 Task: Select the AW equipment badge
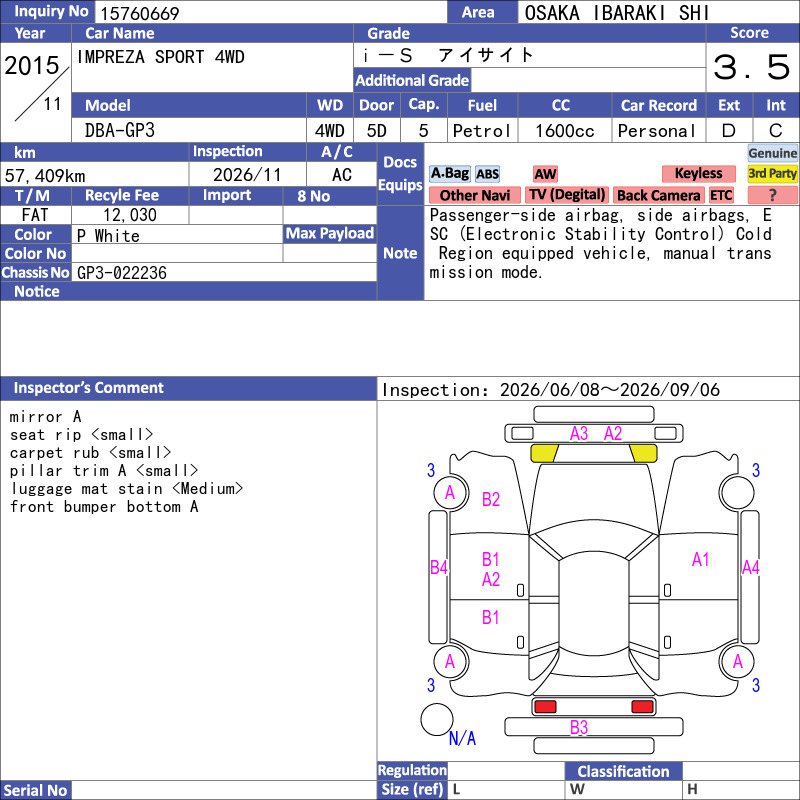[x=545, y=174]
